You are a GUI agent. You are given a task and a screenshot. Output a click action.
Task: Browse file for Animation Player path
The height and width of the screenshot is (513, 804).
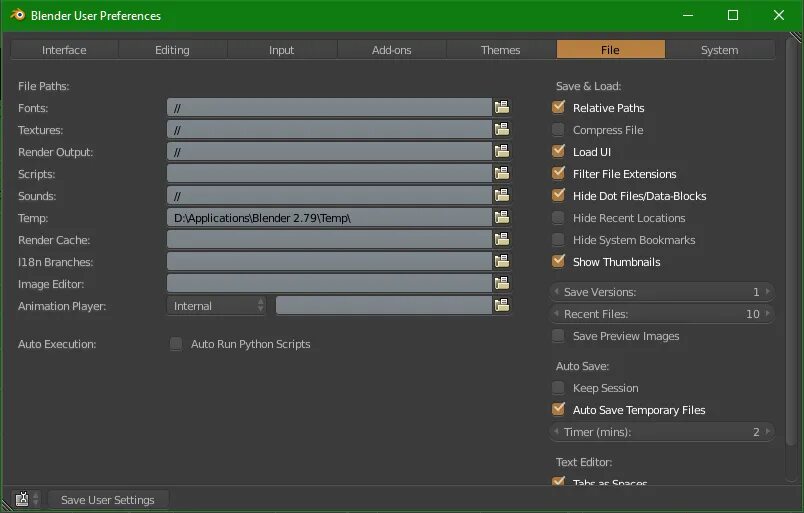click(x=502, y=306)
